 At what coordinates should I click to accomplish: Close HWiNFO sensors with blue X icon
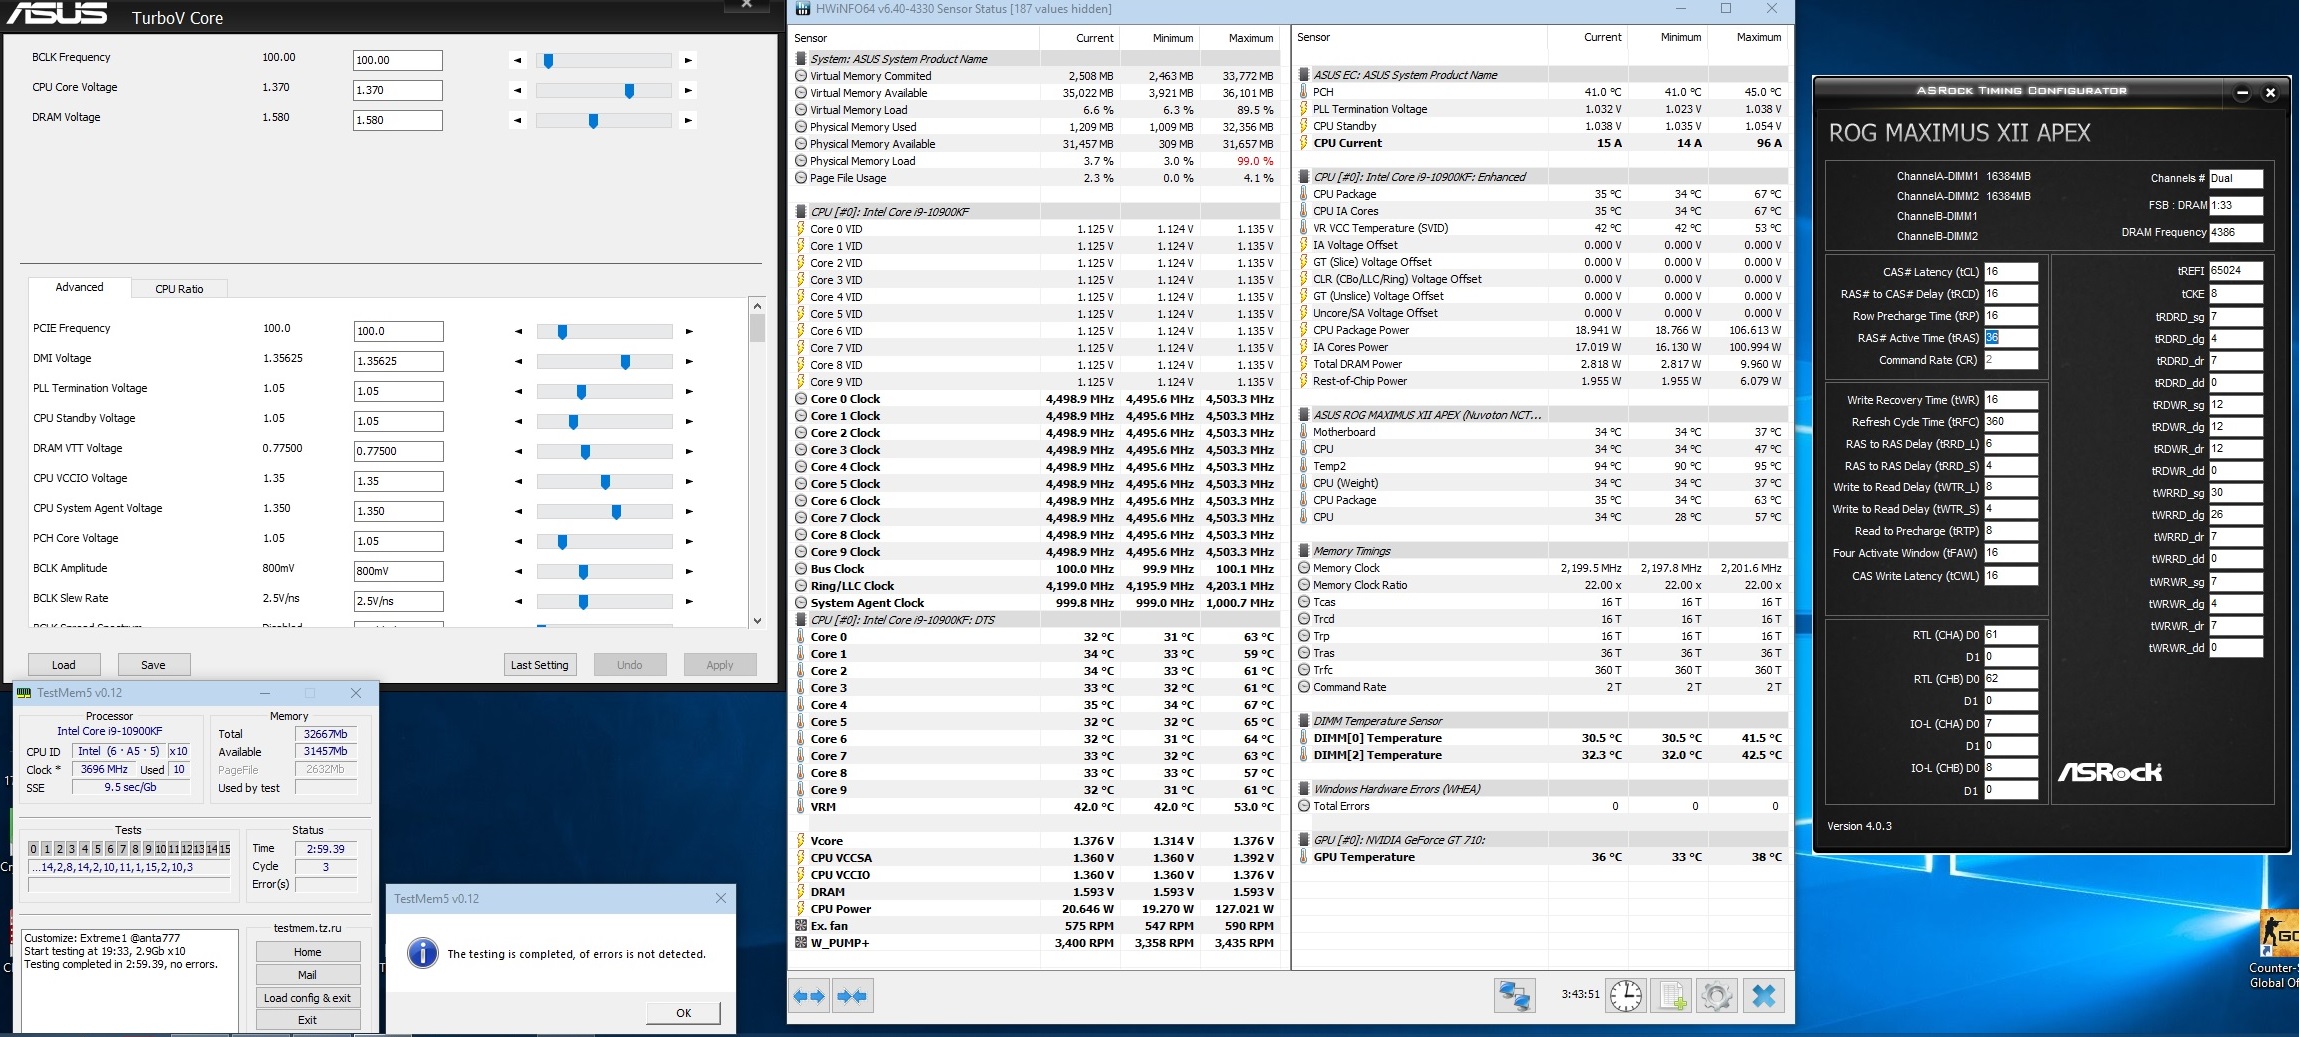point(1764,996)
